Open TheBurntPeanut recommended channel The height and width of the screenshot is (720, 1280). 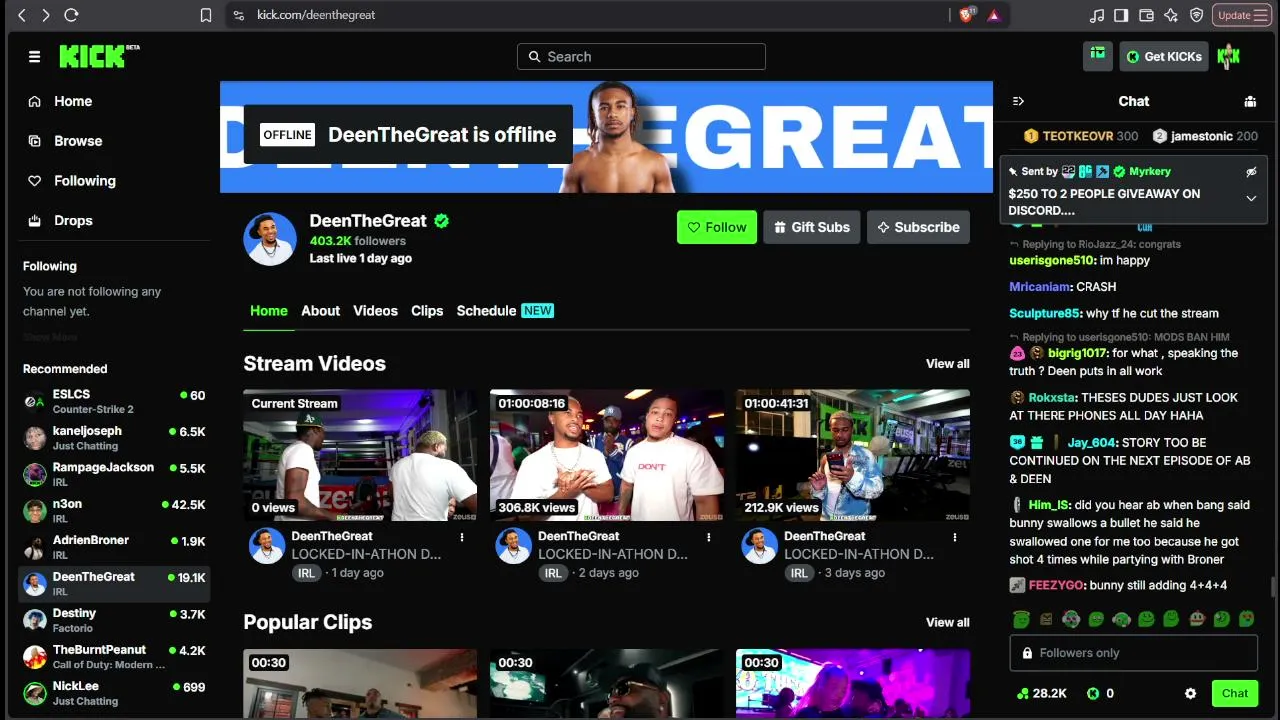[x=114, y=657]
